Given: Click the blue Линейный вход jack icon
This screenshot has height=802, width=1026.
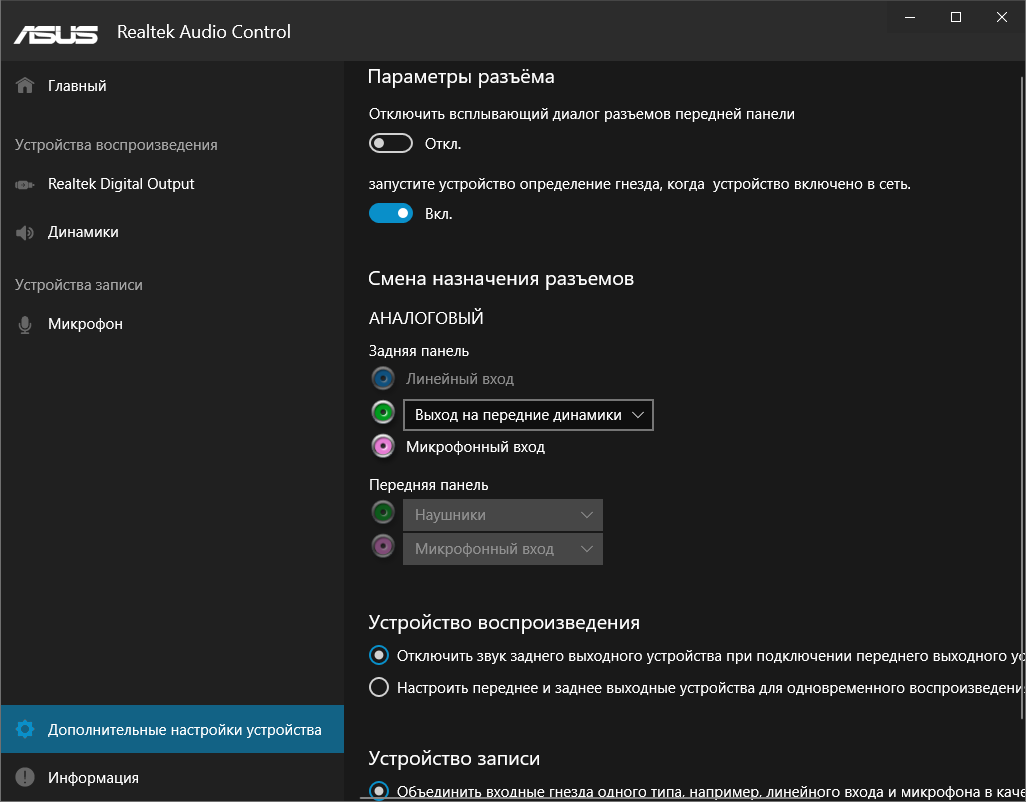Looking at the screenshot, I should click(383, 378).
